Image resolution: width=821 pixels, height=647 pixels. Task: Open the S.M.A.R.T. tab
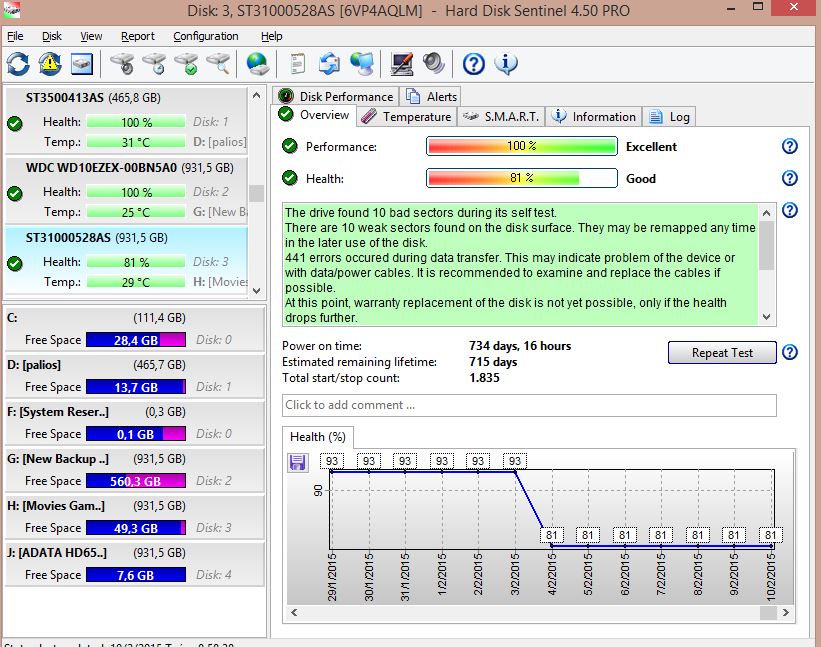(501, 117)
